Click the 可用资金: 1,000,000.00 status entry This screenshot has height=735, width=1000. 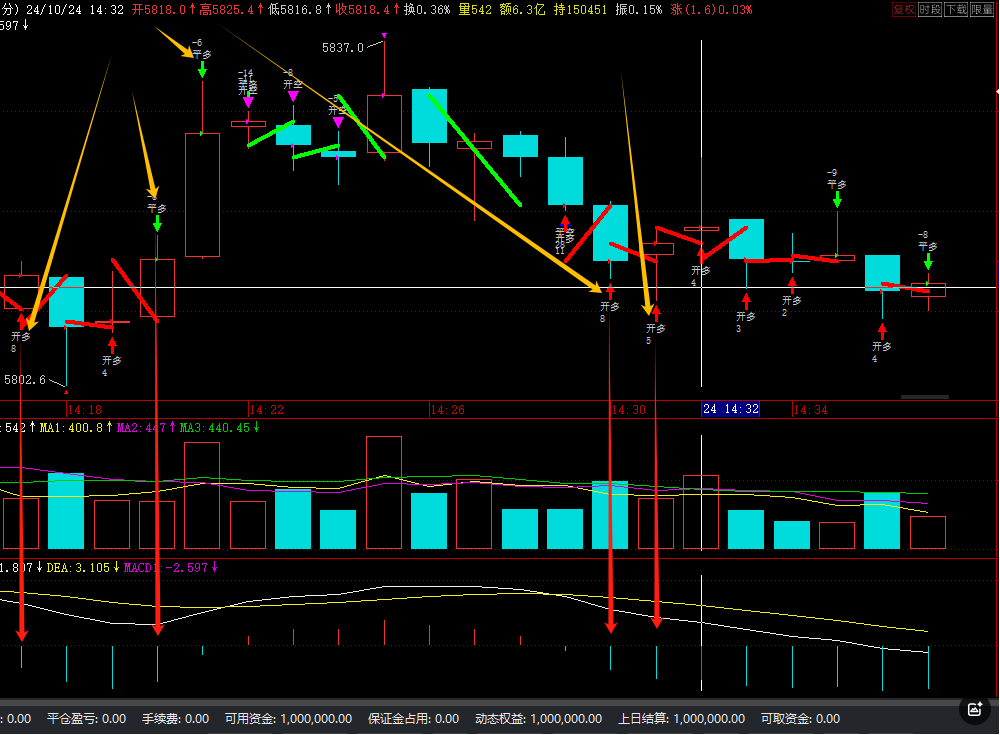click(288, 718)
